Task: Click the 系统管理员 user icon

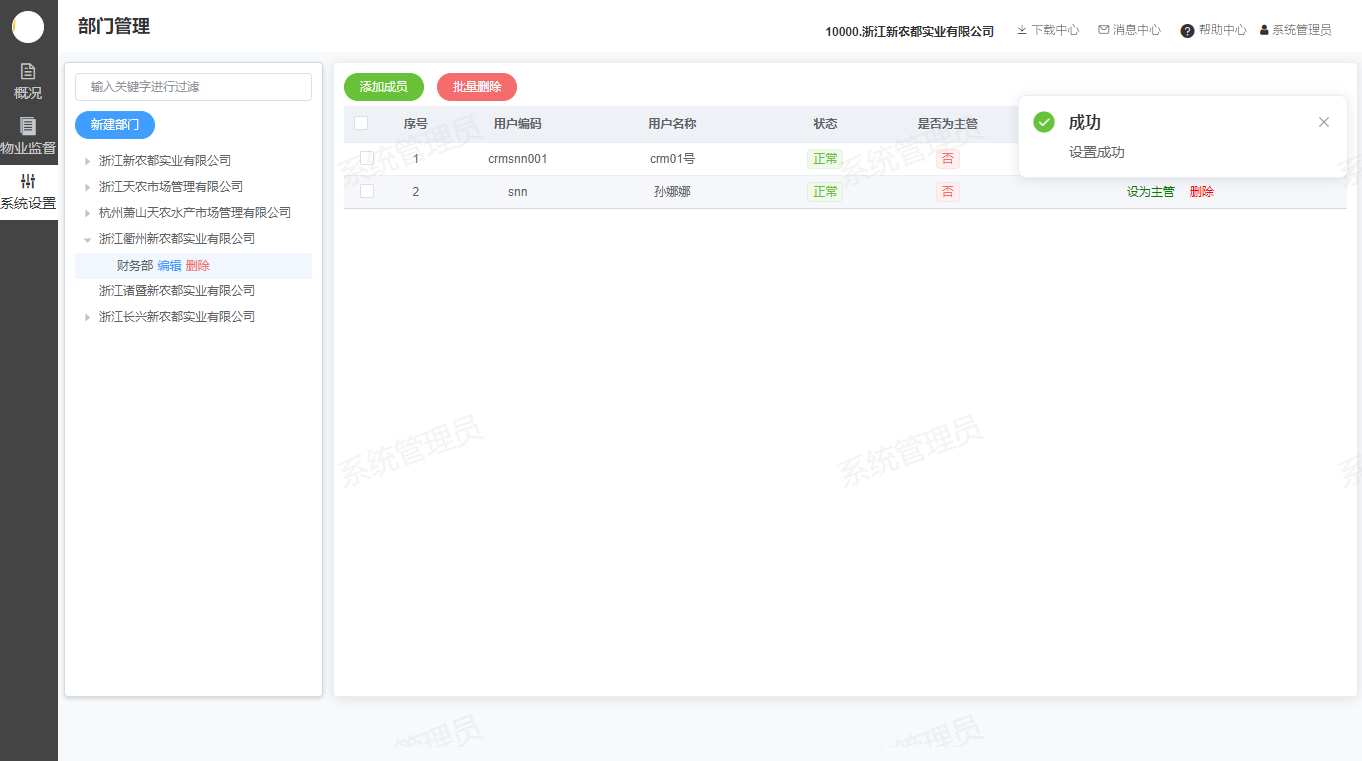Action: point(1264,30)
